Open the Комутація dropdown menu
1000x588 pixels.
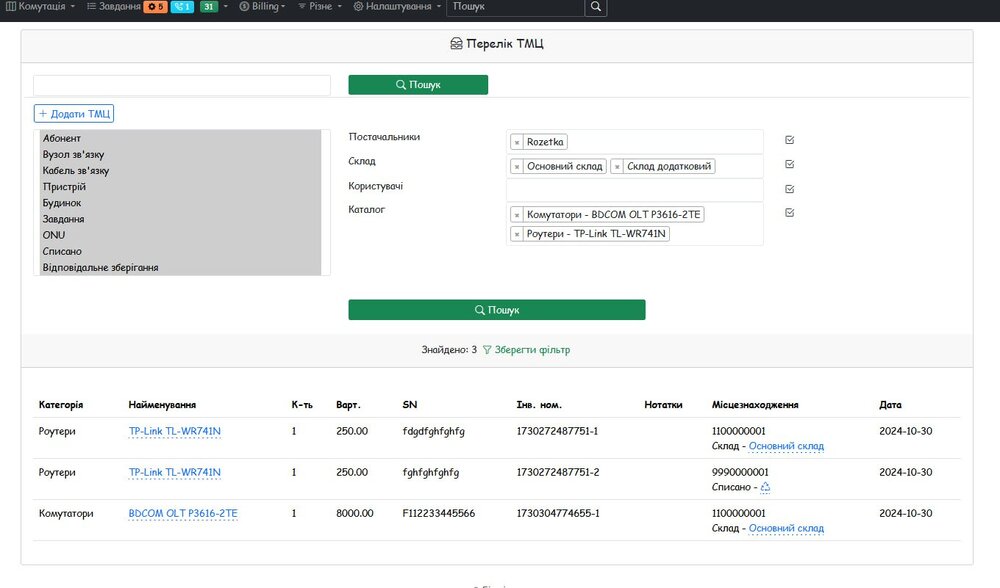click(40, 7)
